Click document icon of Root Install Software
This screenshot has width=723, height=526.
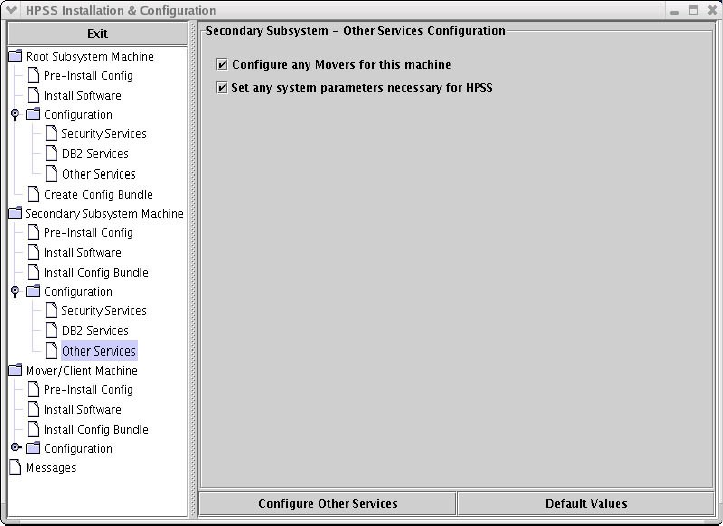(34, 95)
